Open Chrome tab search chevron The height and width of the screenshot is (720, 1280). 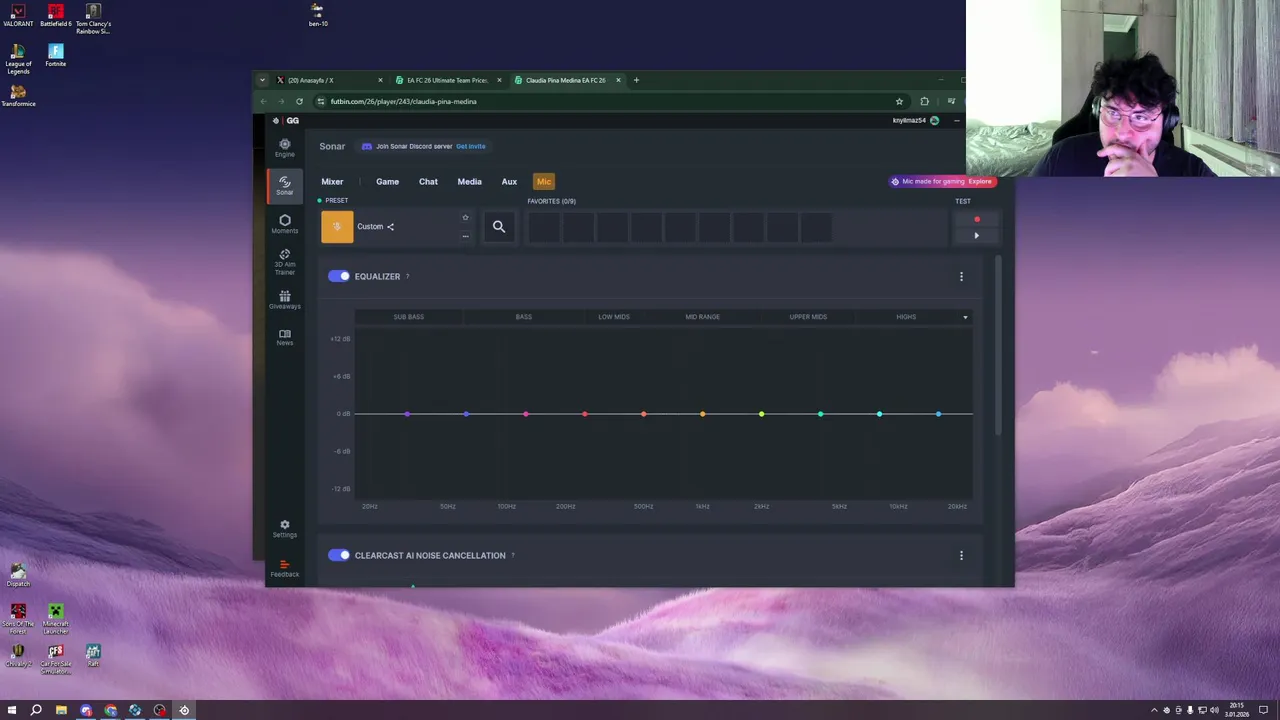coord(262,80)
